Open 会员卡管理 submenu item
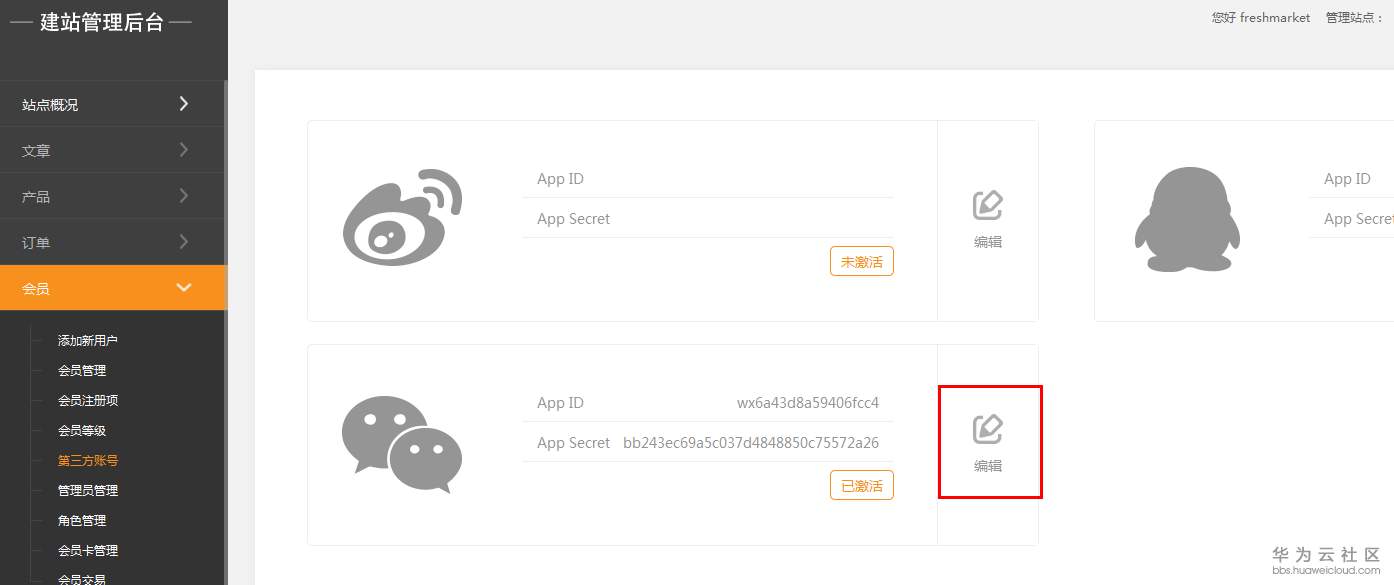 tap(88, 551)
